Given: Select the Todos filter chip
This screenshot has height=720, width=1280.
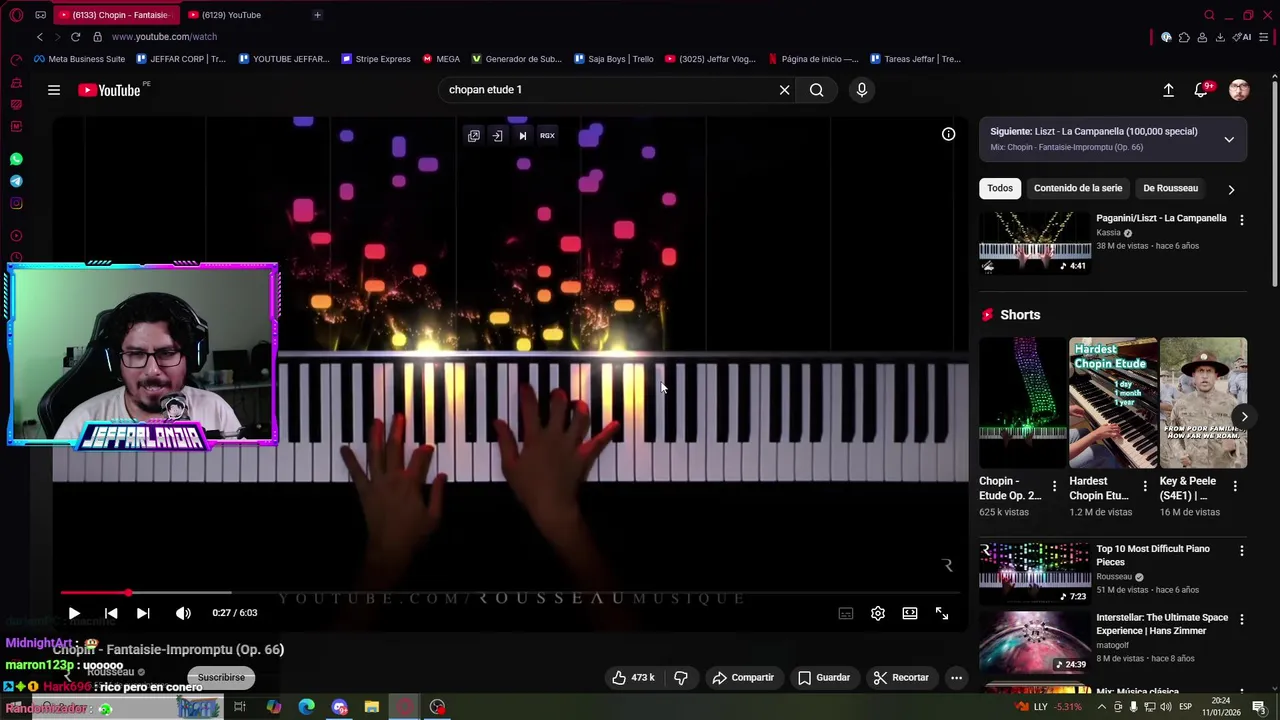Looking at the screenshot, I should click(x=1000, y=188).
